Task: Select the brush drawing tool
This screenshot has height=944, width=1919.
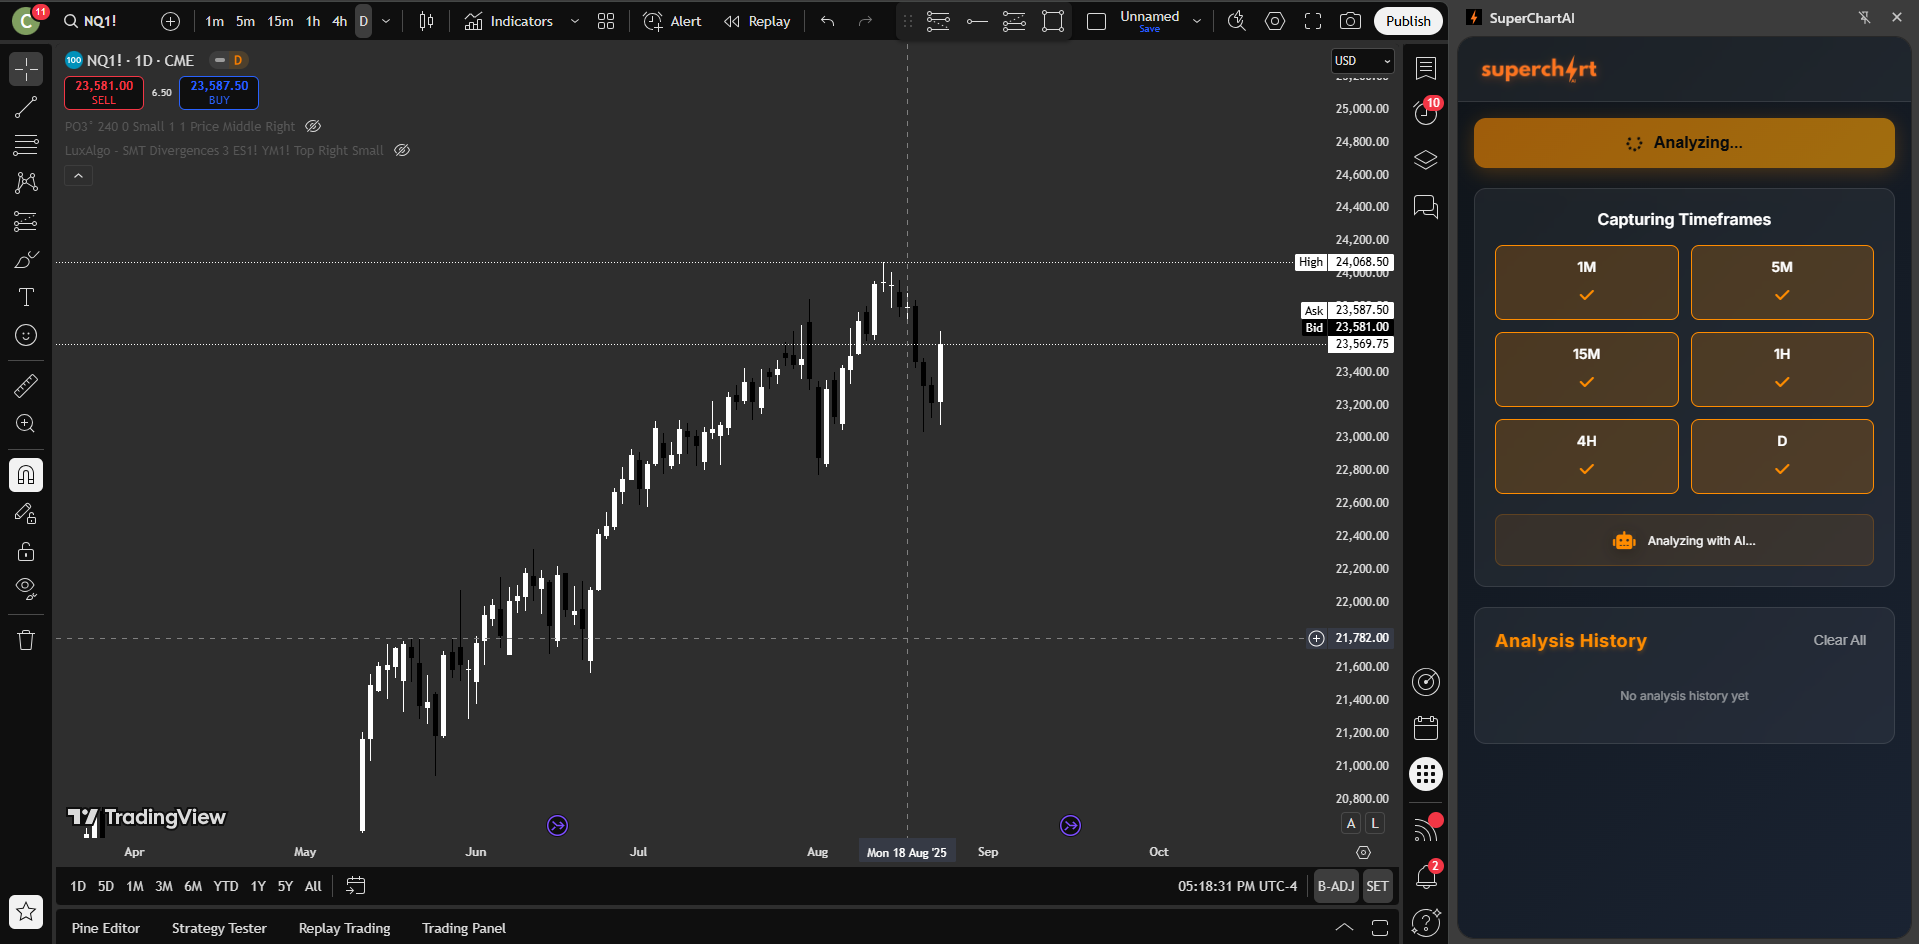Action: [26, 259]
